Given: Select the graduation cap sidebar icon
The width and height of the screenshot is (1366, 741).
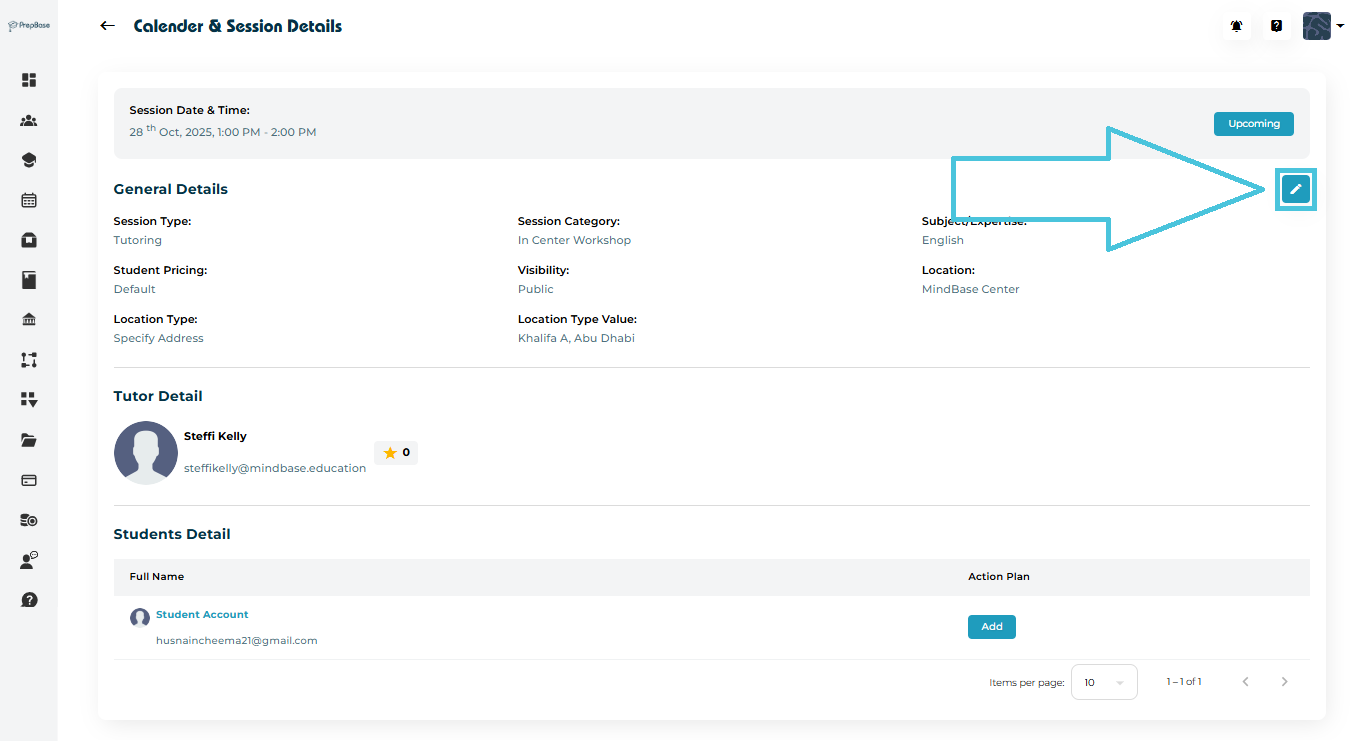Looking at the screenshot, I should tap(29, 160).
